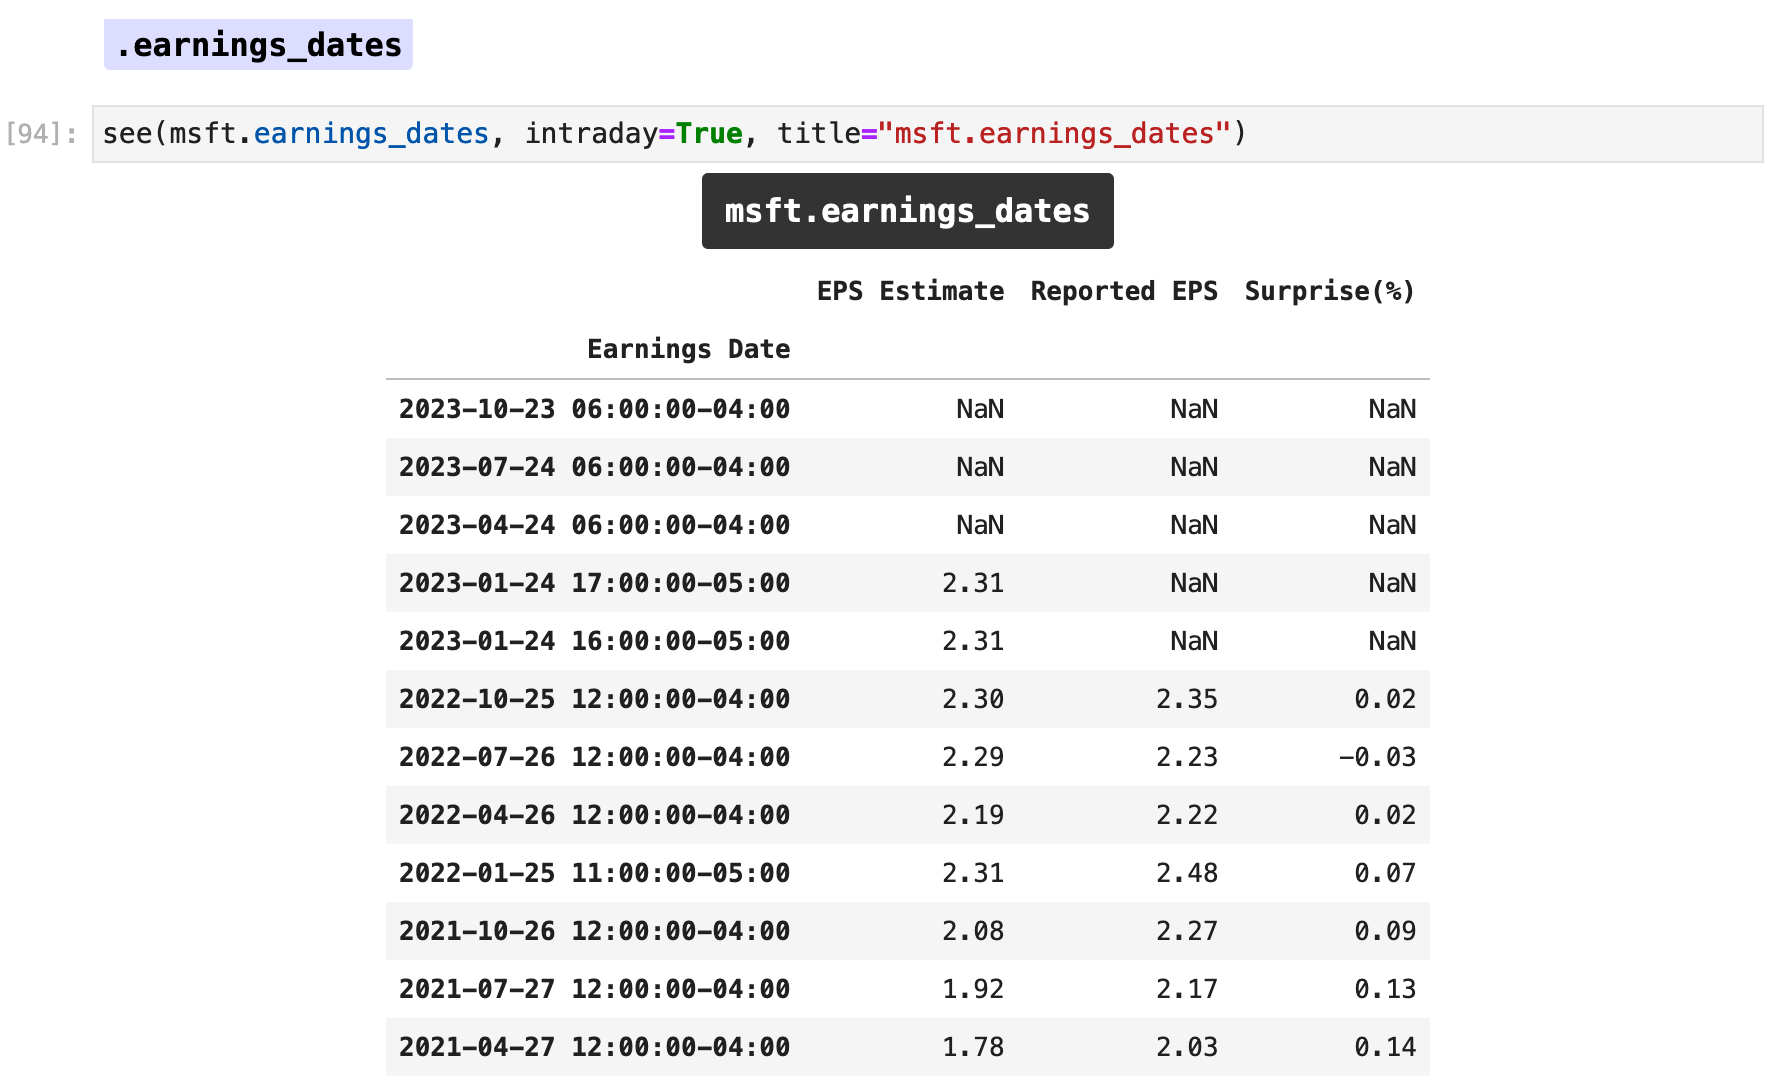
Task: Click Surprise NaN in 2023-04-24 row
Action: (1392, 525)
